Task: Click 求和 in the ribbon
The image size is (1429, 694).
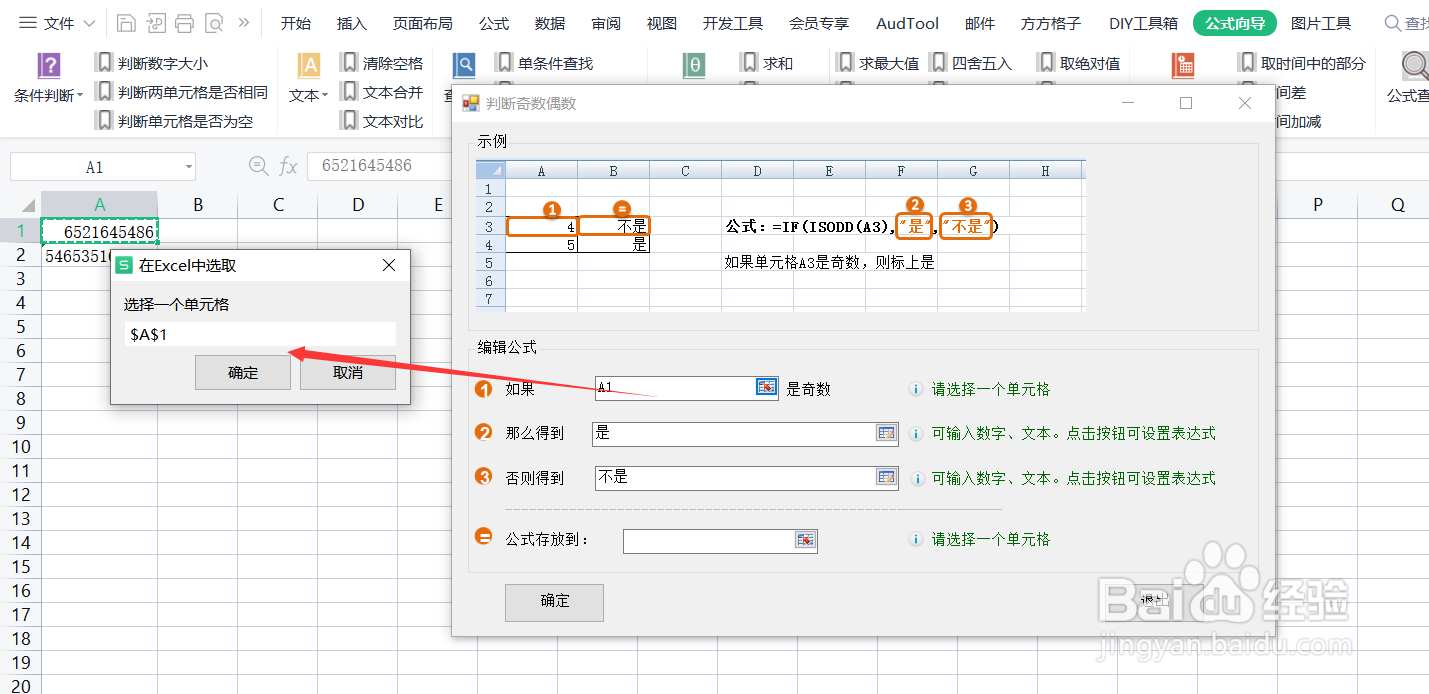Action: [x=767, y=63]
